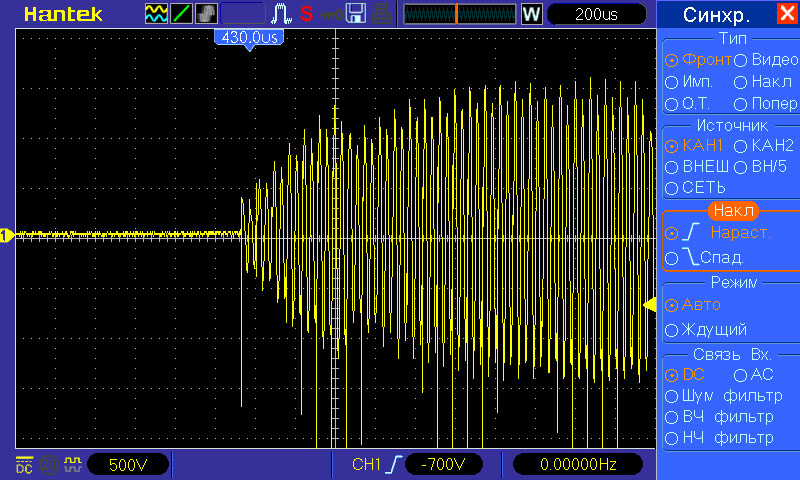Click the CH1 trigger channel label
The height and width of the screenshot is (480, 800).
[x=366, y=464]
